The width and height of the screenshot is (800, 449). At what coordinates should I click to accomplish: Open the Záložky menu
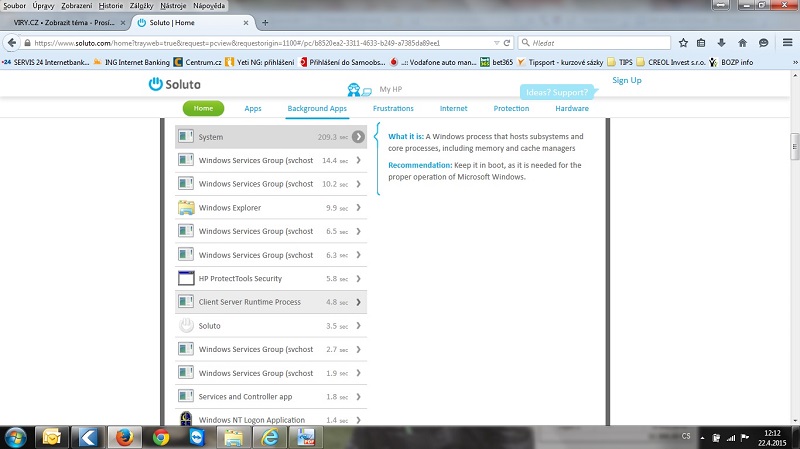(x=141, y=6)
